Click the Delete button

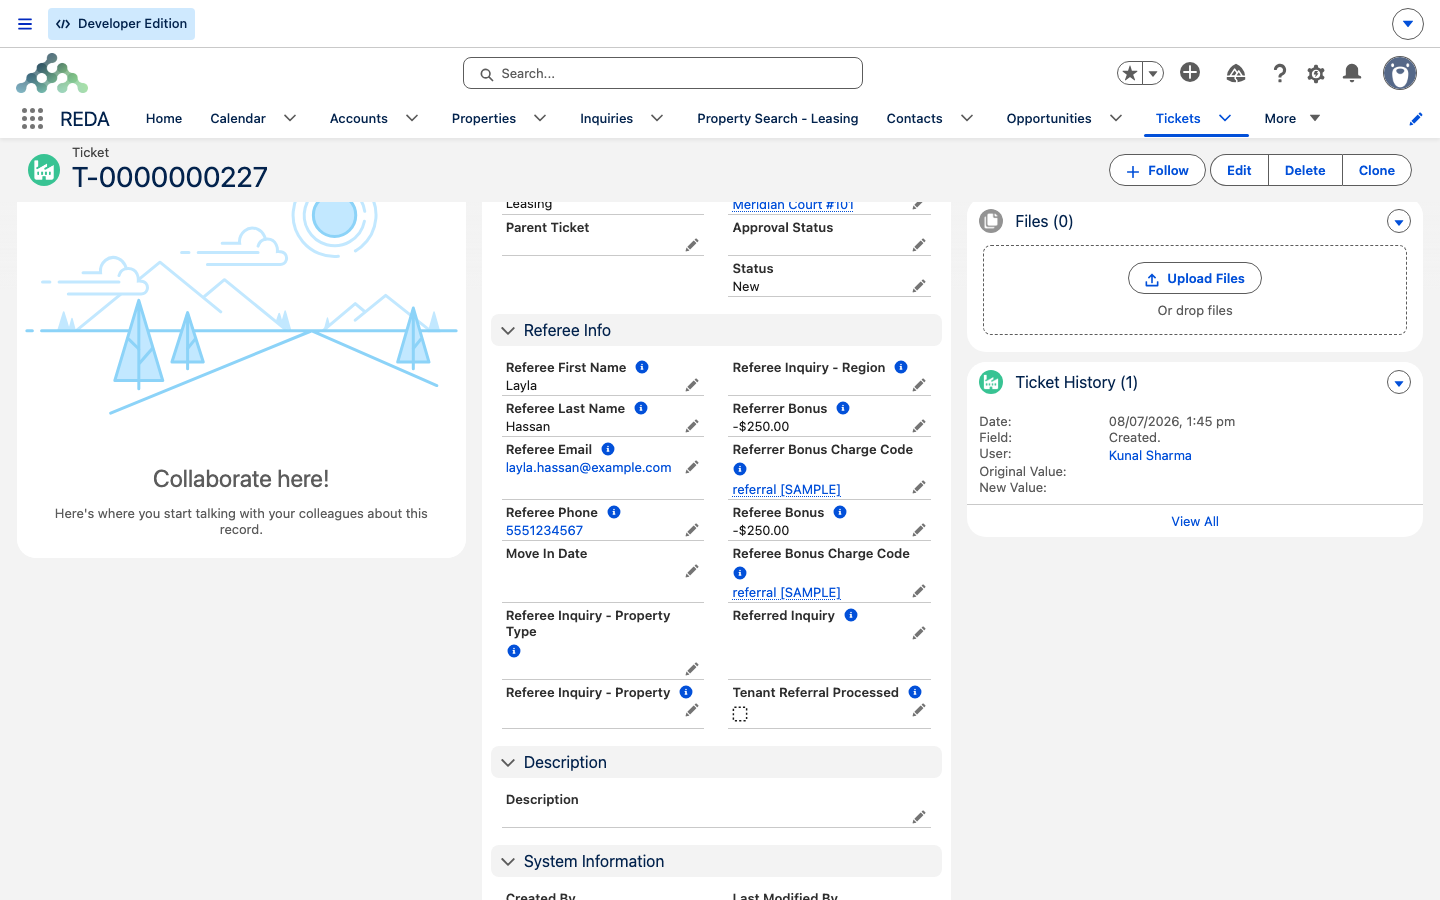(x=1305, y=171)
